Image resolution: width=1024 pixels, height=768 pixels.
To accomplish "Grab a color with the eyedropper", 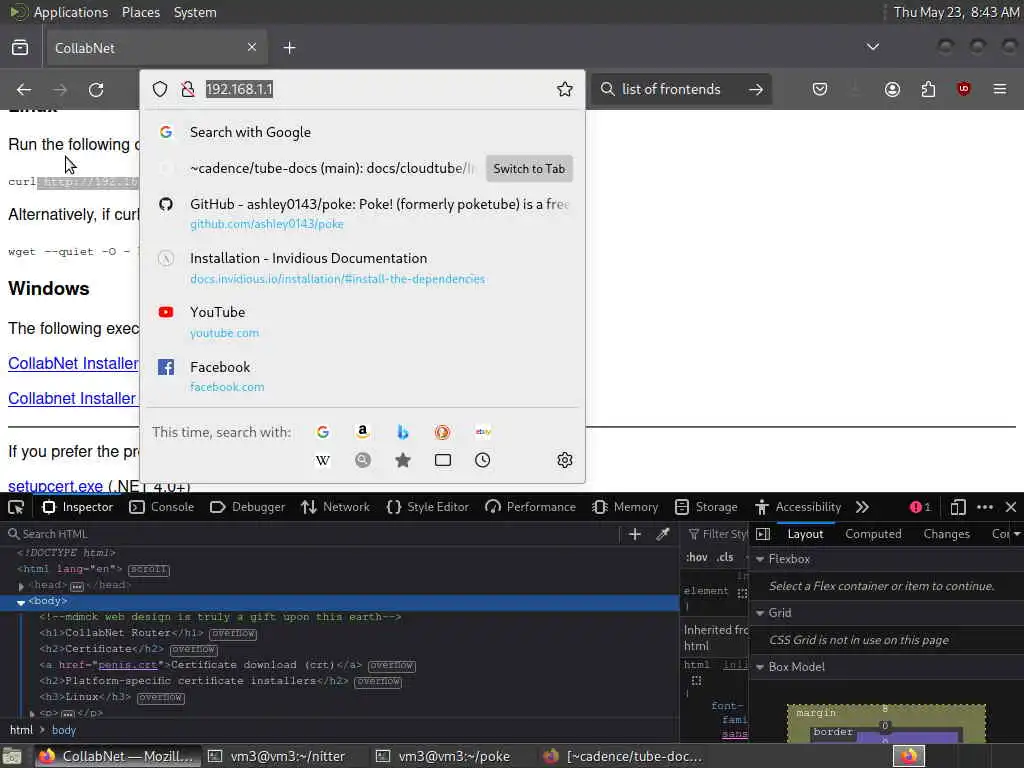I will pos(663,534).
